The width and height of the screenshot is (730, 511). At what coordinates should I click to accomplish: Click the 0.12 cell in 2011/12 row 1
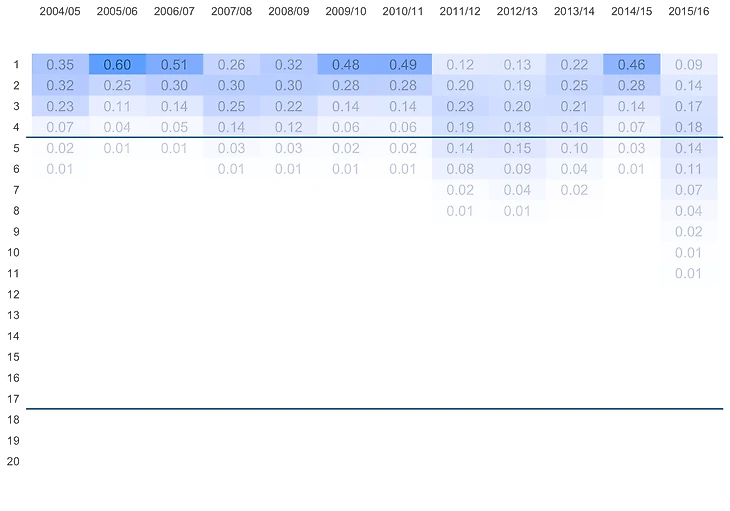point(460,65)
